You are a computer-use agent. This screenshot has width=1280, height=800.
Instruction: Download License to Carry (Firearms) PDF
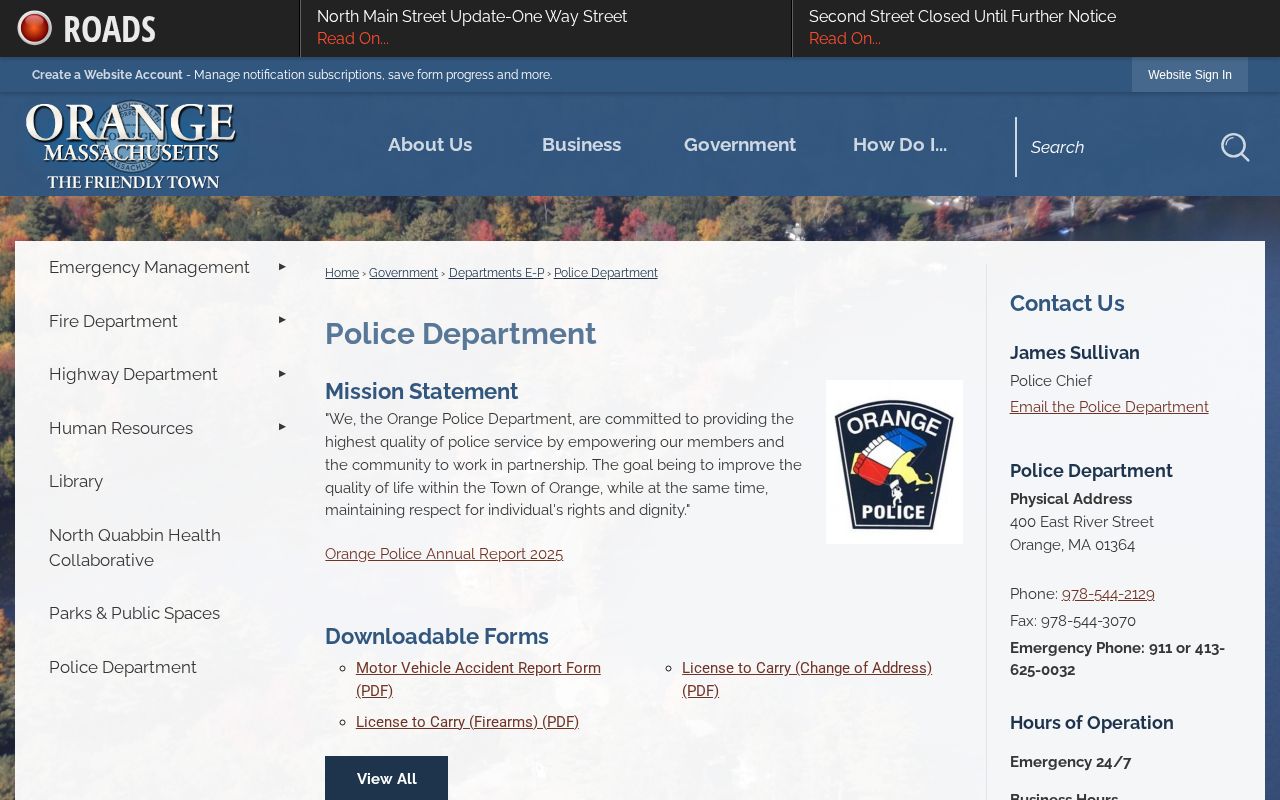click(467, 722)
